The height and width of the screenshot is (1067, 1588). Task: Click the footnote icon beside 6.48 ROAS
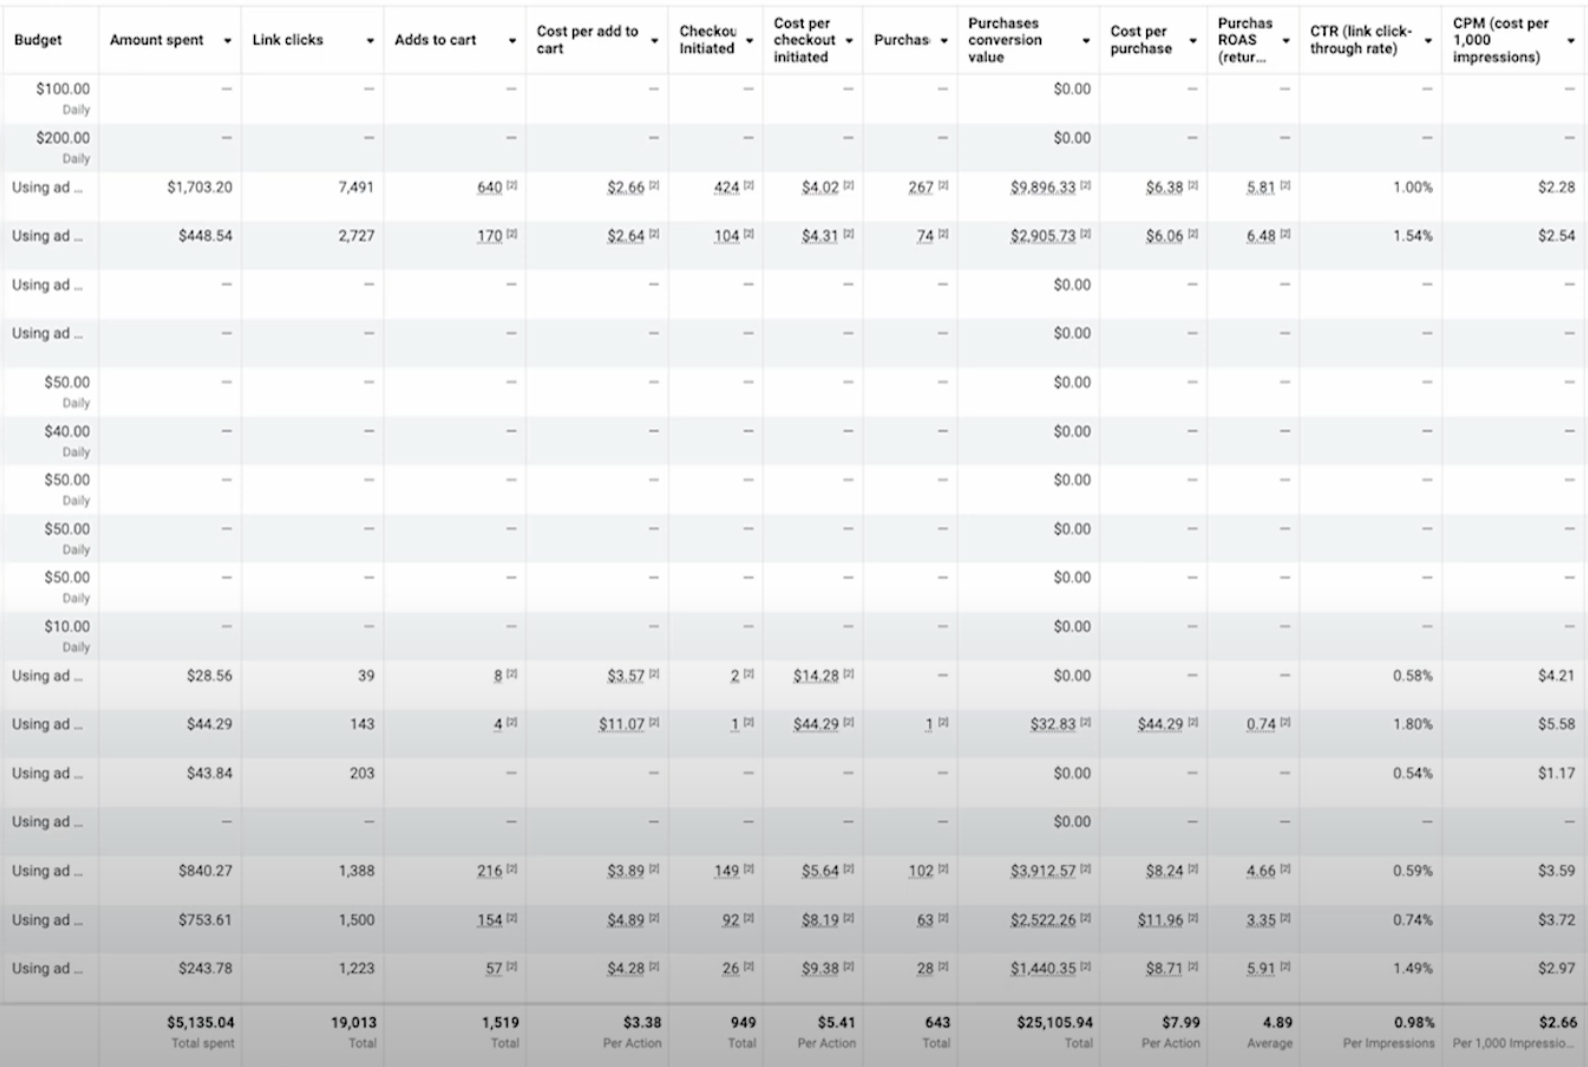click(x=1285, y=235)
